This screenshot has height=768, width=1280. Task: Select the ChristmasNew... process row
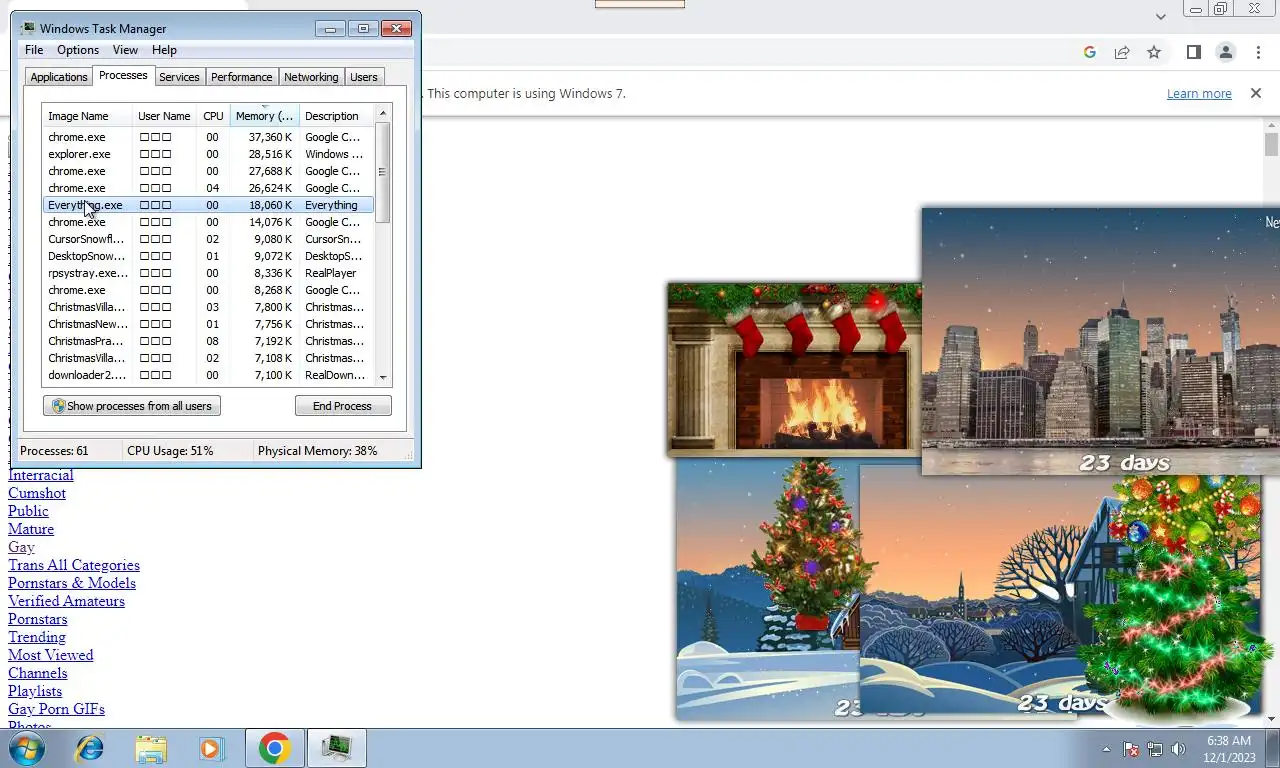[x=208, y=324]
